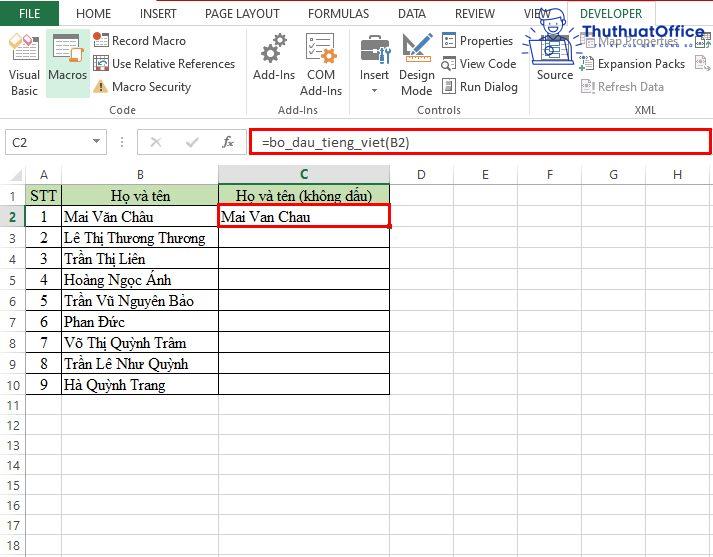This screenshot has width=713, height=557.
Task: Toggle Use Relative References
Action: [164, 64]
